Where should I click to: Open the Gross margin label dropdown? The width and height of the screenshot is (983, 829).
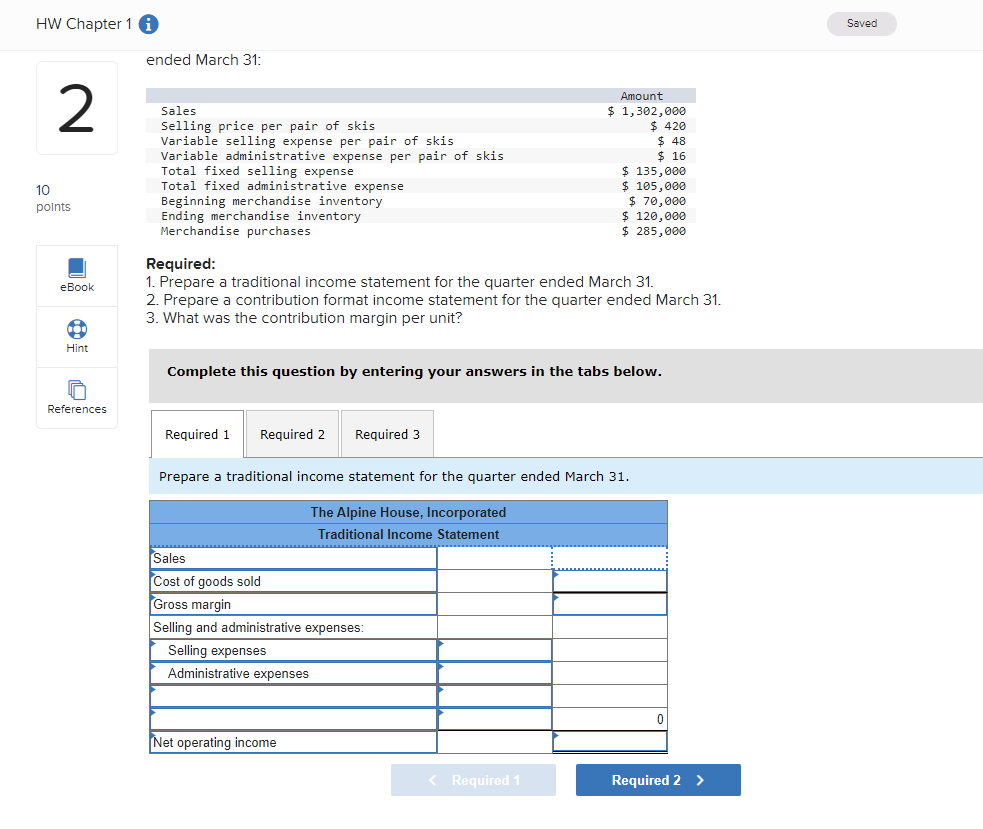[293, 605]
